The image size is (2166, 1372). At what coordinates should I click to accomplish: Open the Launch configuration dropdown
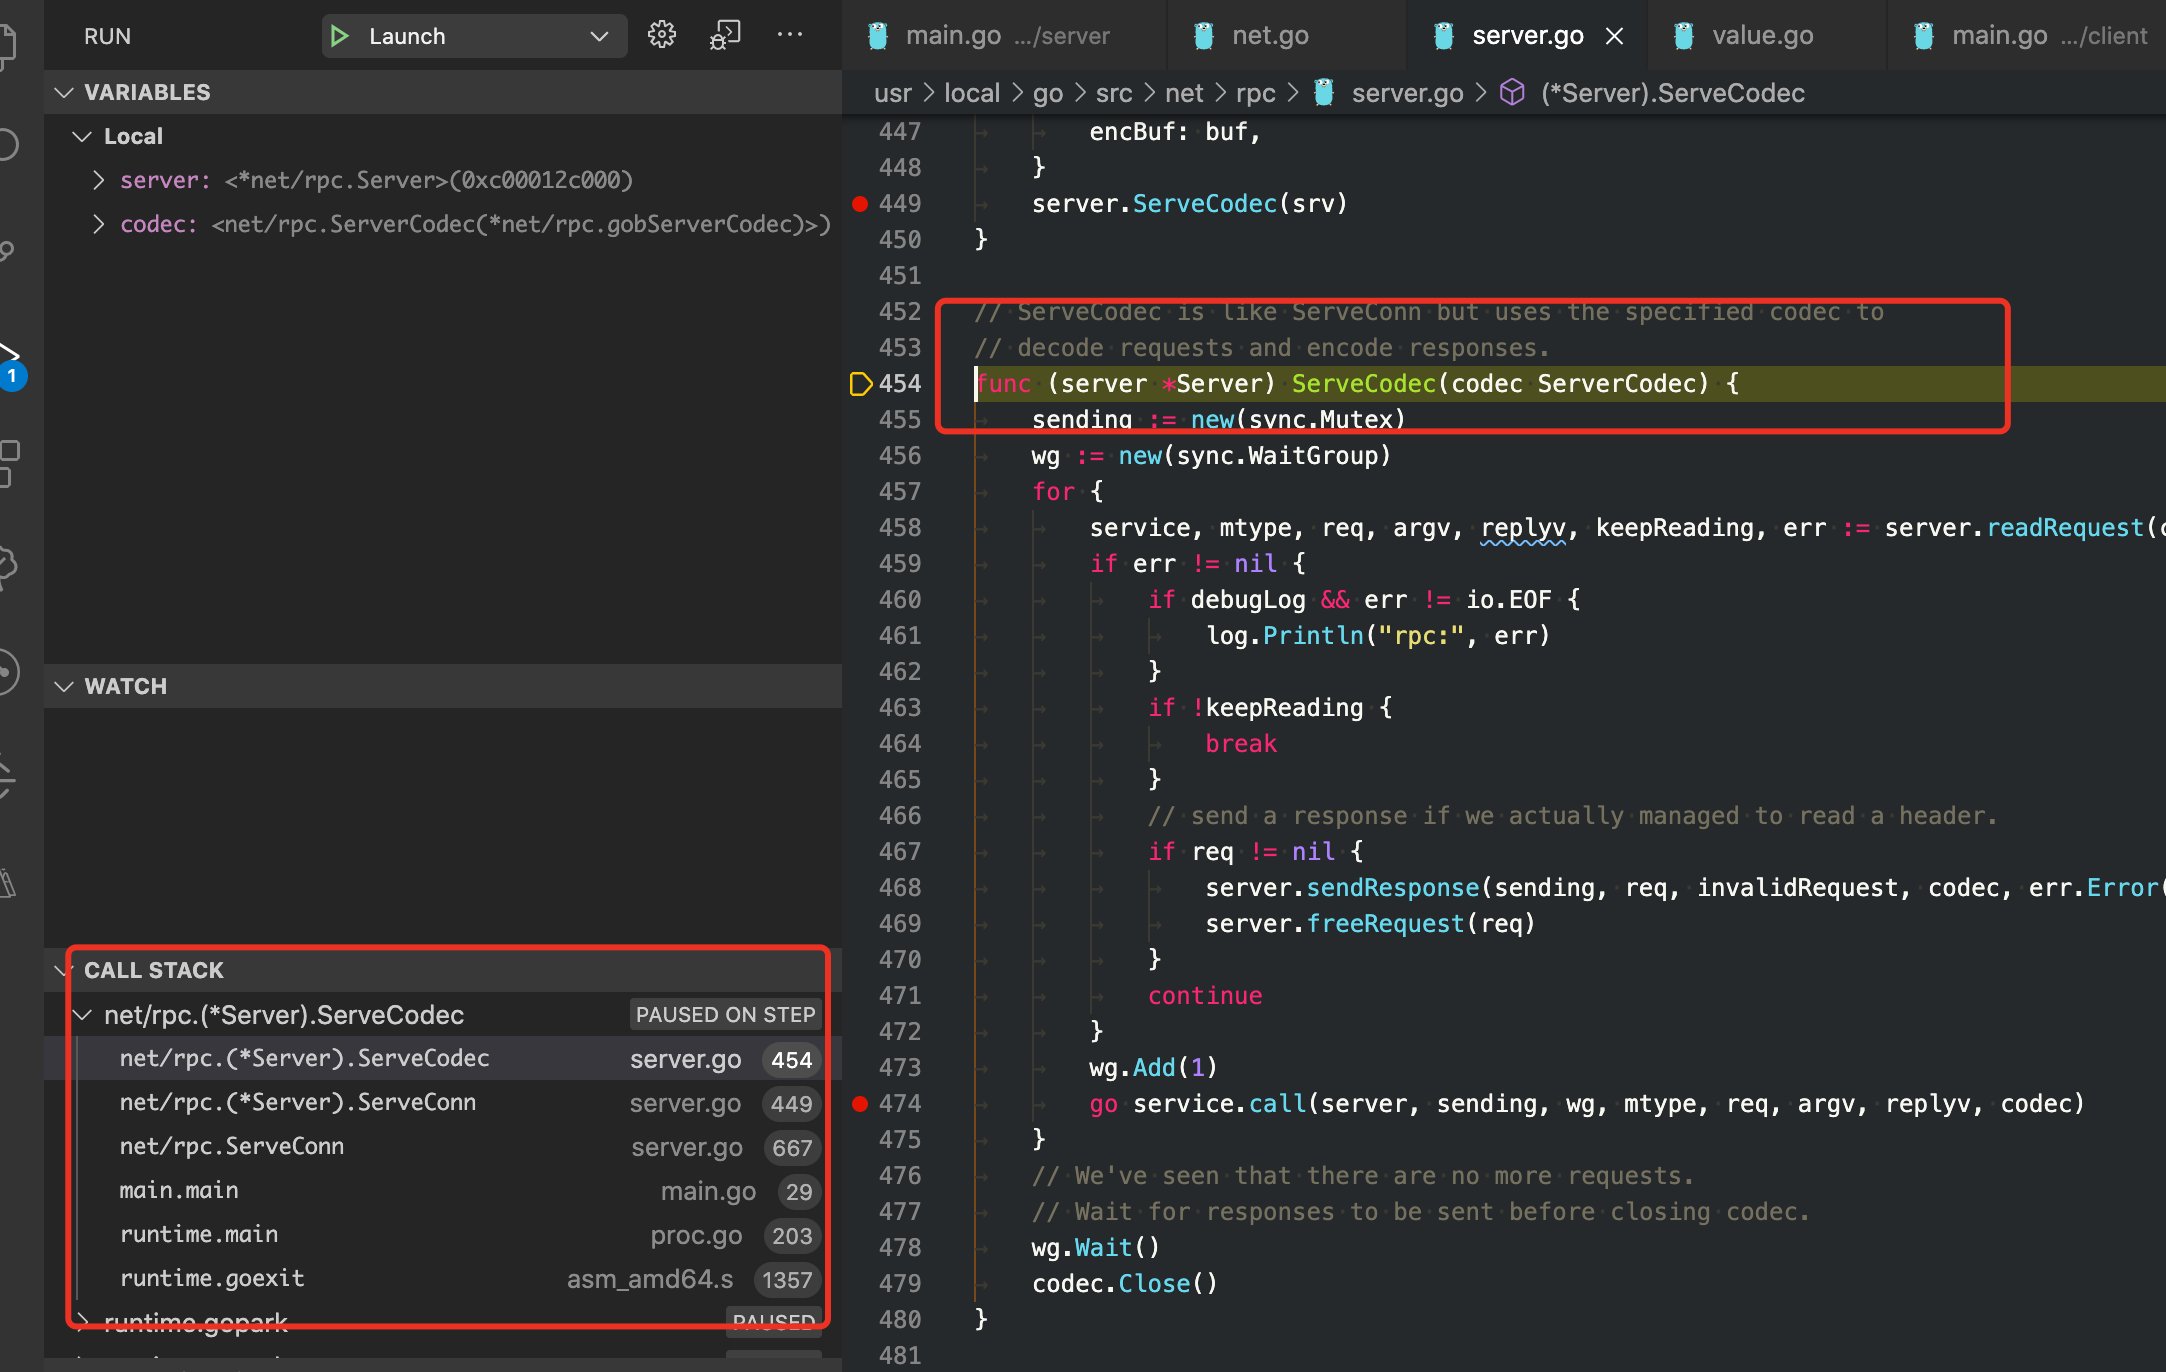[598, 36]
